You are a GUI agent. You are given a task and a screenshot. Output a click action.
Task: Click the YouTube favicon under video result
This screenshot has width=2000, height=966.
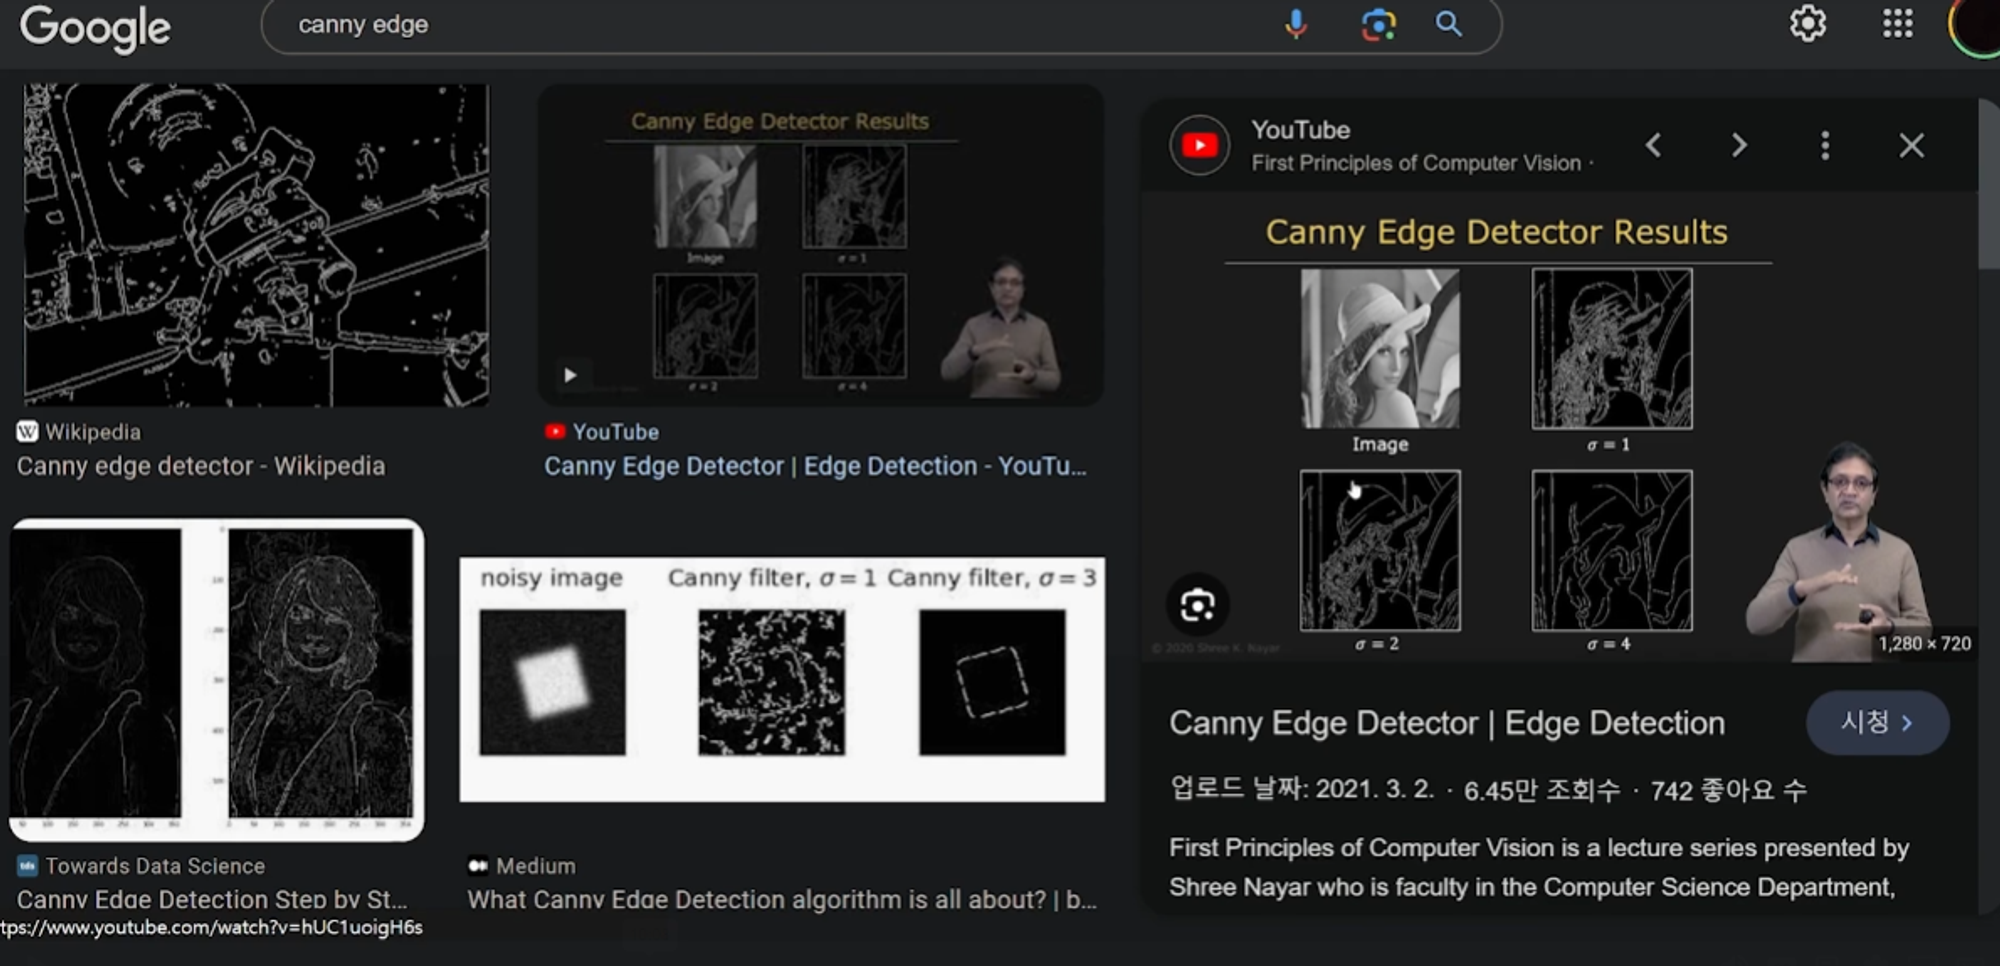(x=555, y=431)
